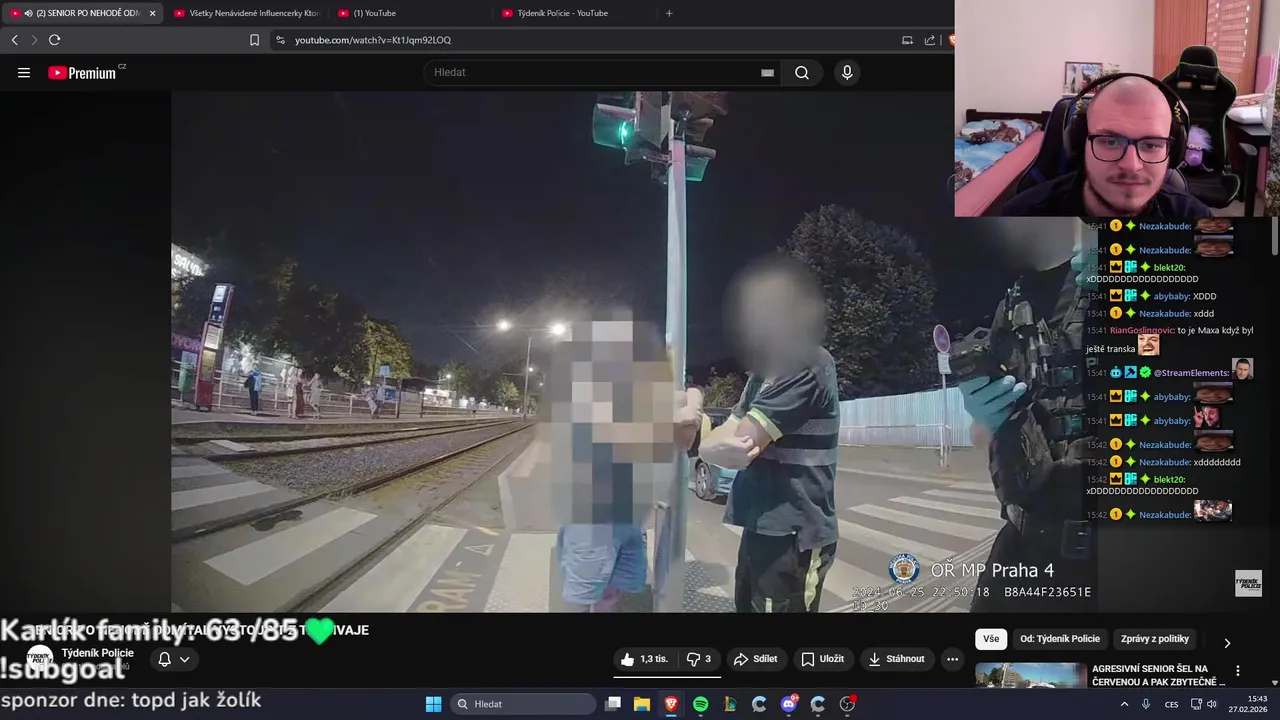Click RianGoslingovic username in chat

(1142, 330)
